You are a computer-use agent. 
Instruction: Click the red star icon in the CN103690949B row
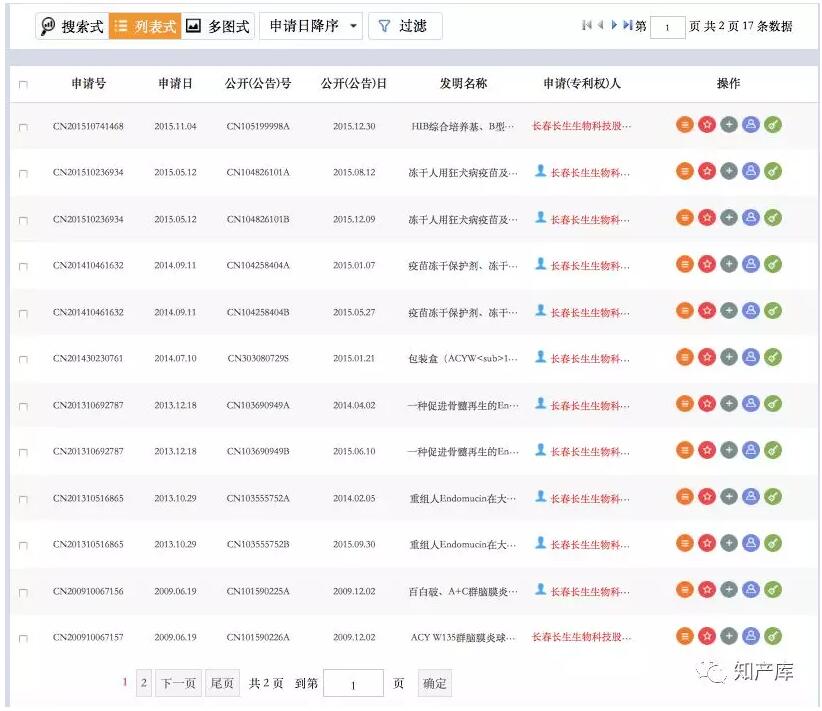pyautogui.click(x=707, y=450)
